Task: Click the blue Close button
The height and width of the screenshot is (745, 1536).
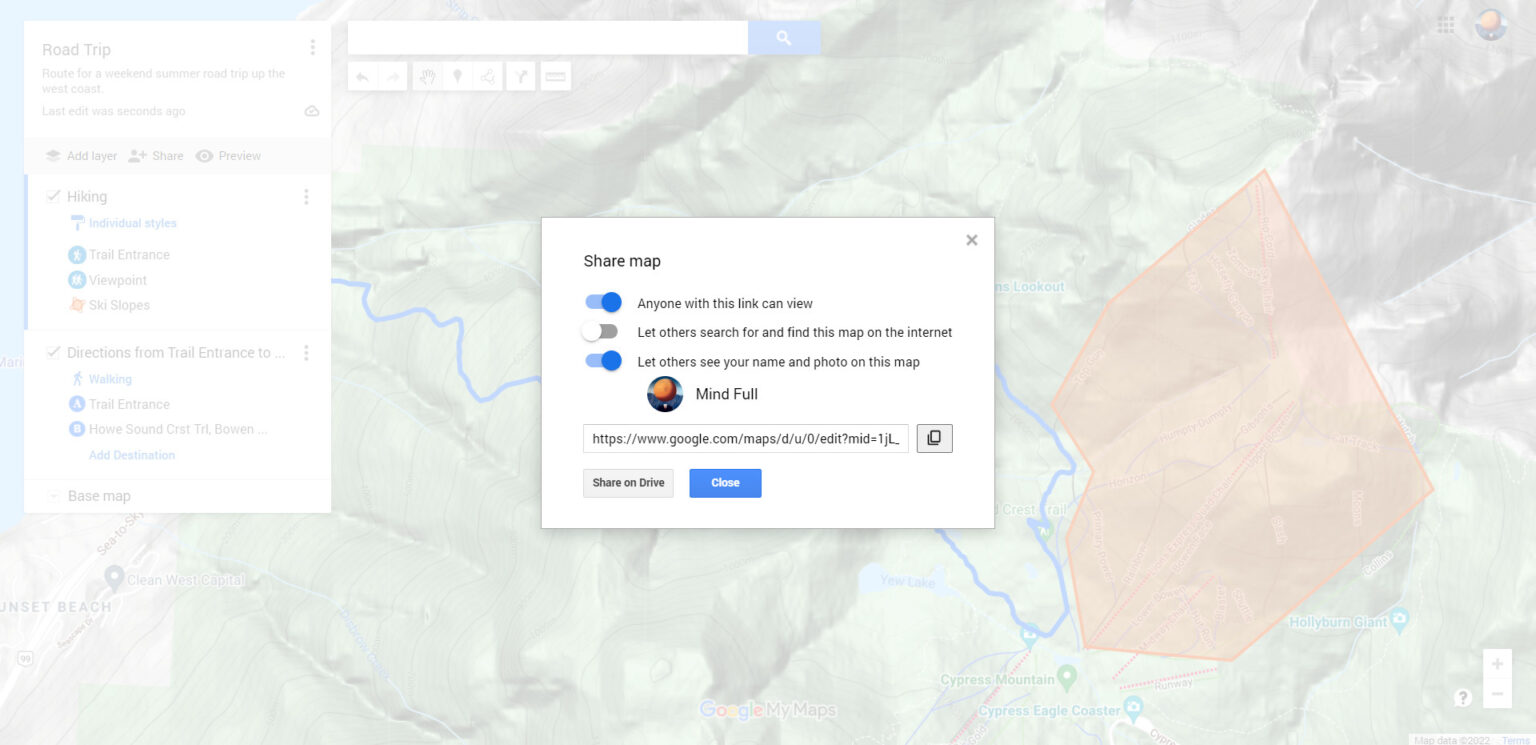Action: point(725,483)
